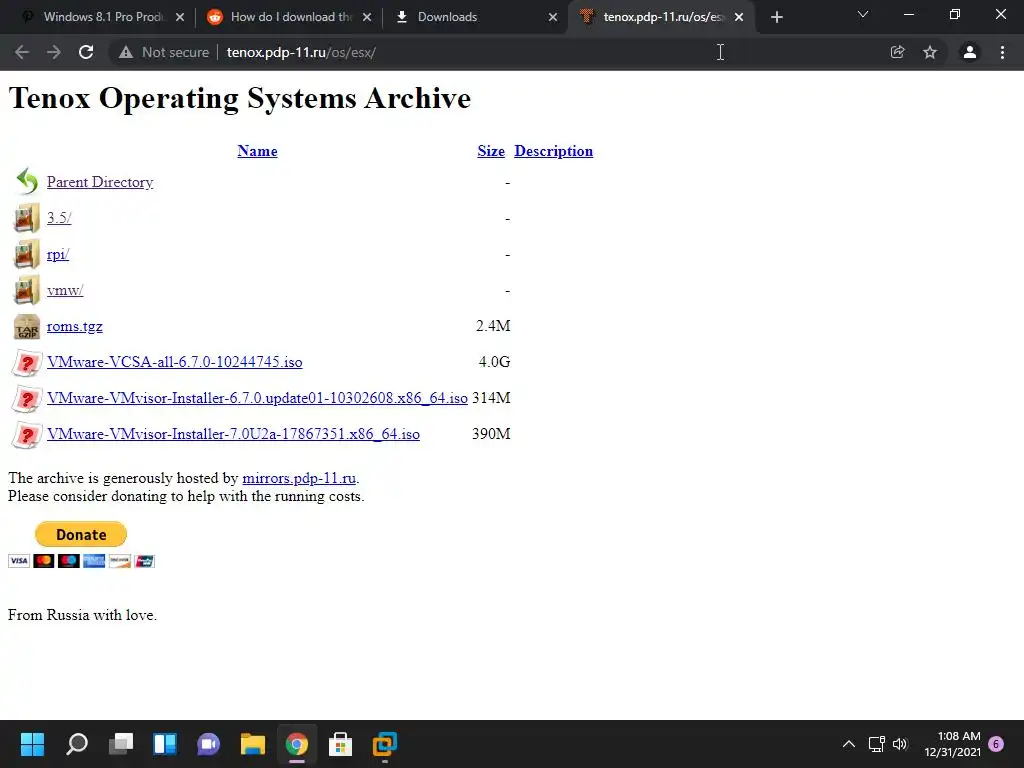Open File Explorer from the taskbar
The height and width of the screenshot is (768, 1024).
tap(253, 744)
